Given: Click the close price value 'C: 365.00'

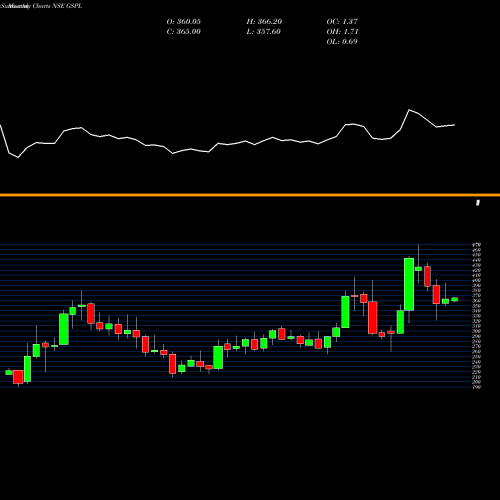Looking at the screenshot, I should click(x=184, y=32).
